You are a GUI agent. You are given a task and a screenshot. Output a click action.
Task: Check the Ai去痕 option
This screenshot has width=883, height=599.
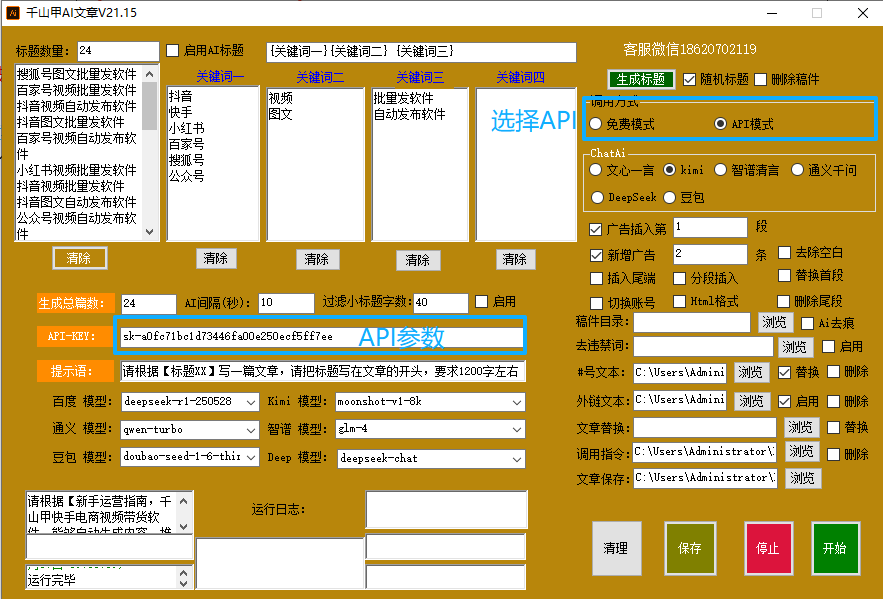point(809,322)
